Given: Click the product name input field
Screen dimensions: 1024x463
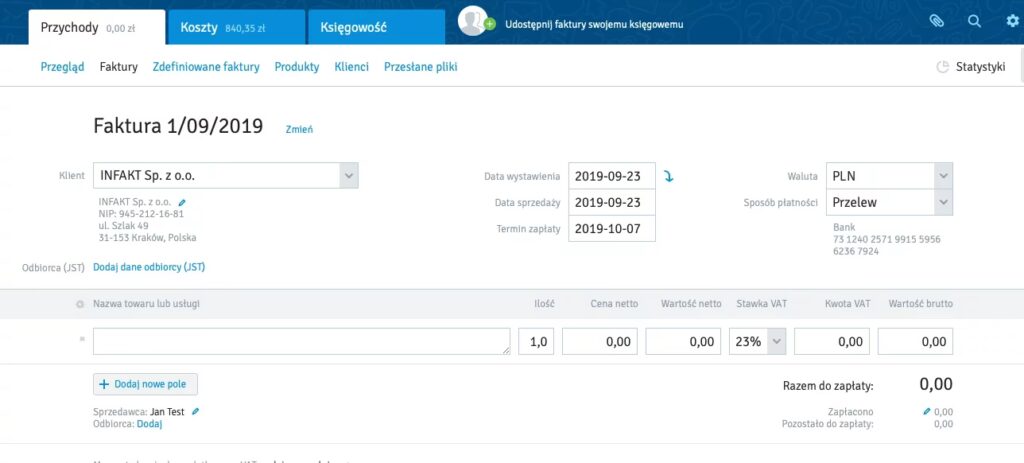Looking at the screenshot, I should click(x=301, y=342).
